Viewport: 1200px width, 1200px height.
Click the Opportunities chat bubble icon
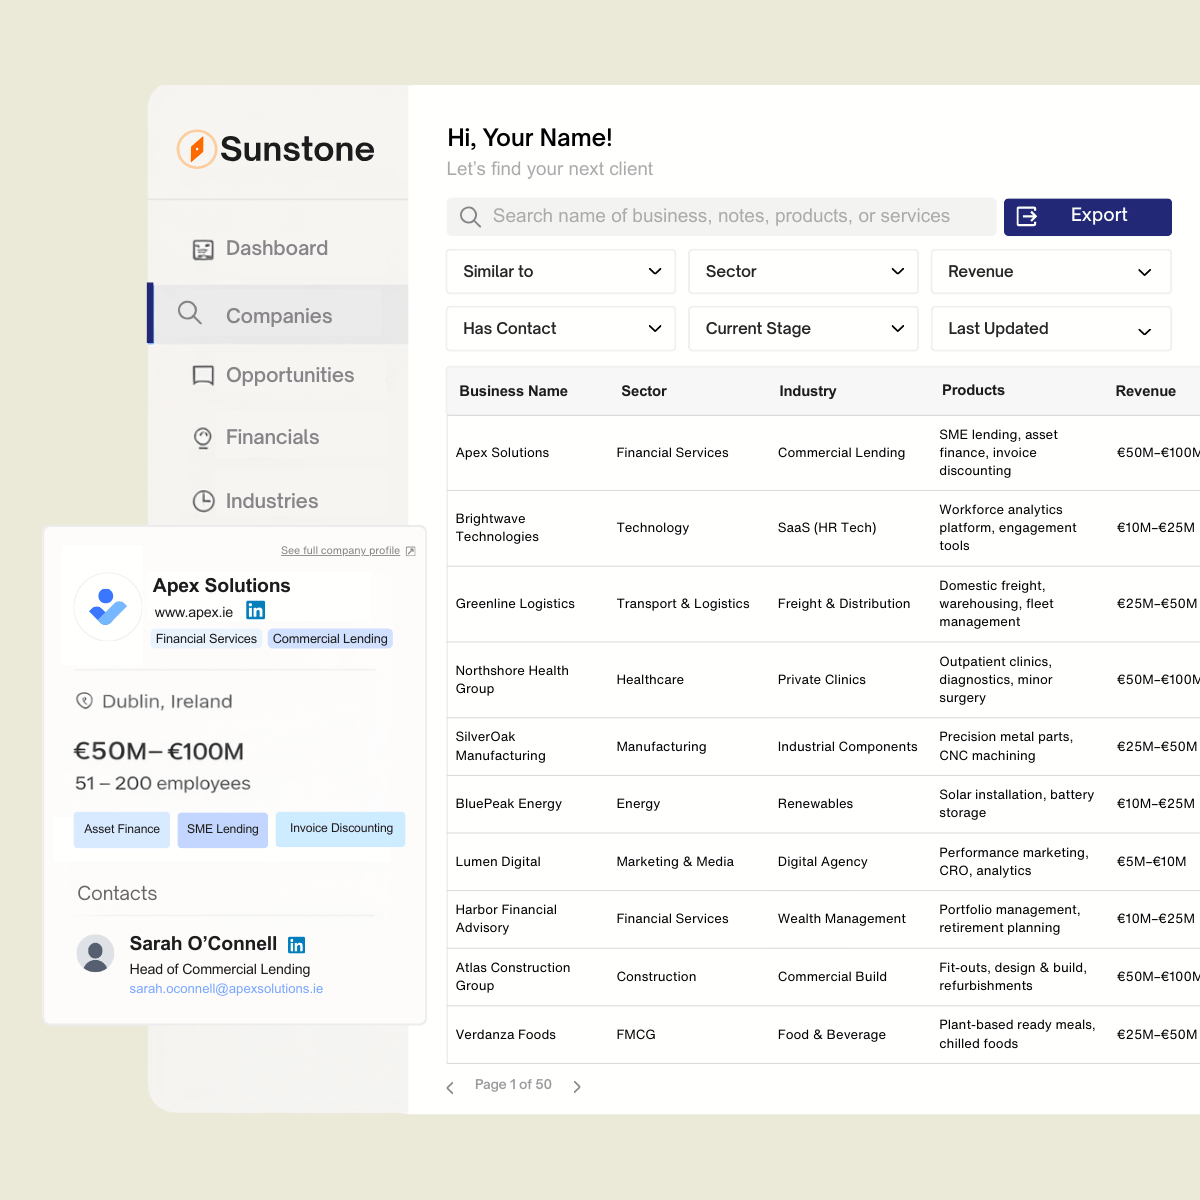(x=203, y=376)
